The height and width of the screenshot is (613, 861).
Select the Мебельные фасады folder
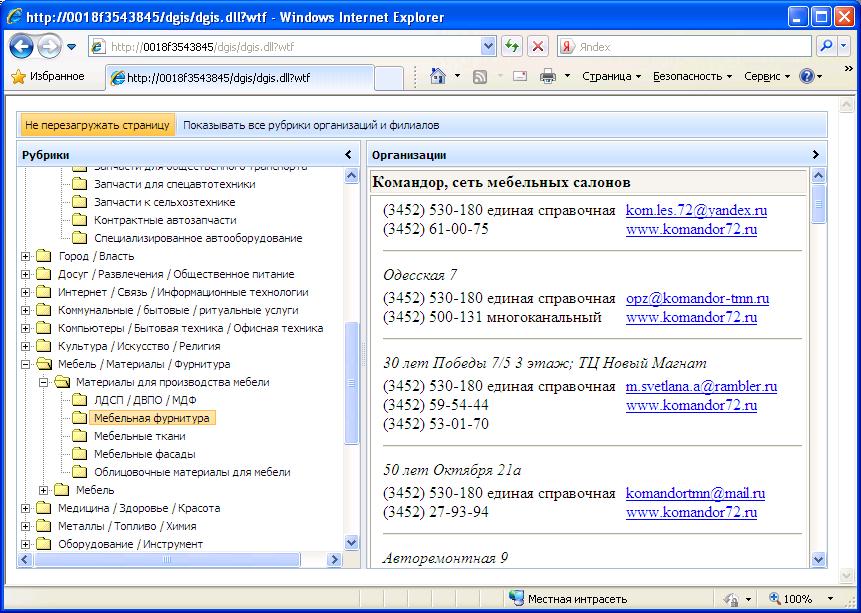click(144, 454)
